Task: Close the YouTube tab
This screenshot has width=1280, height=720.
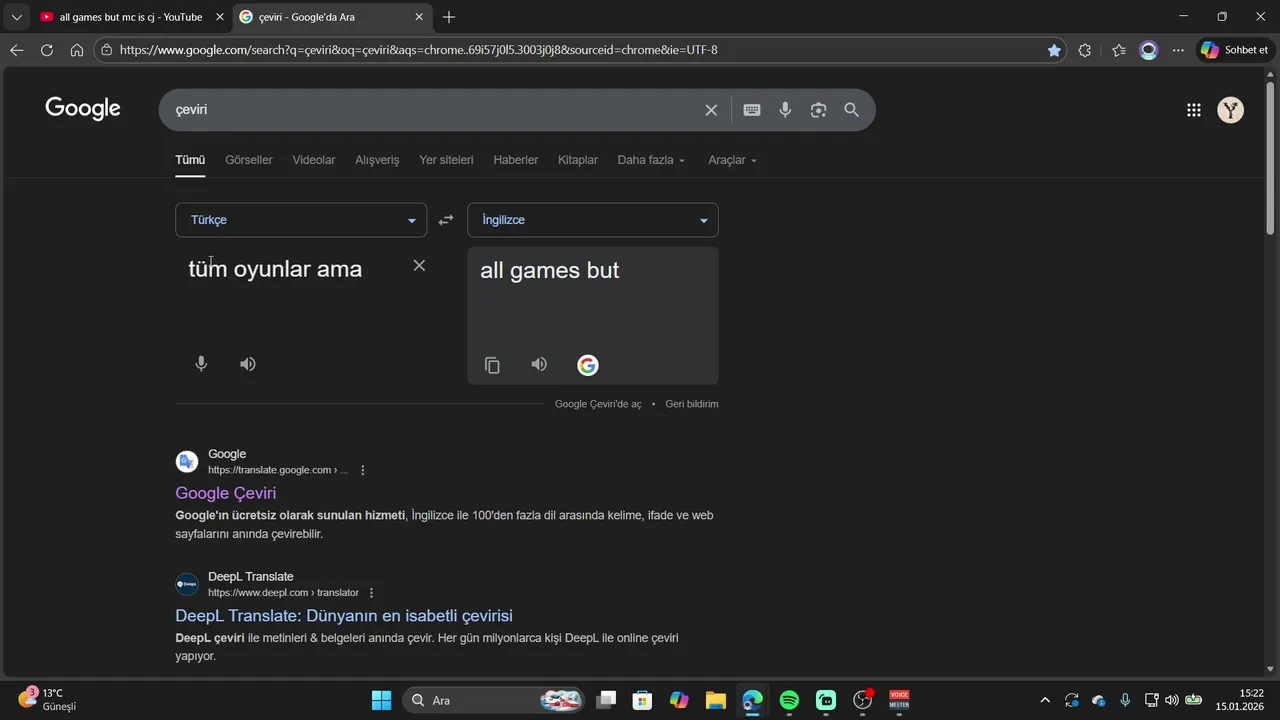Action: 220,17
